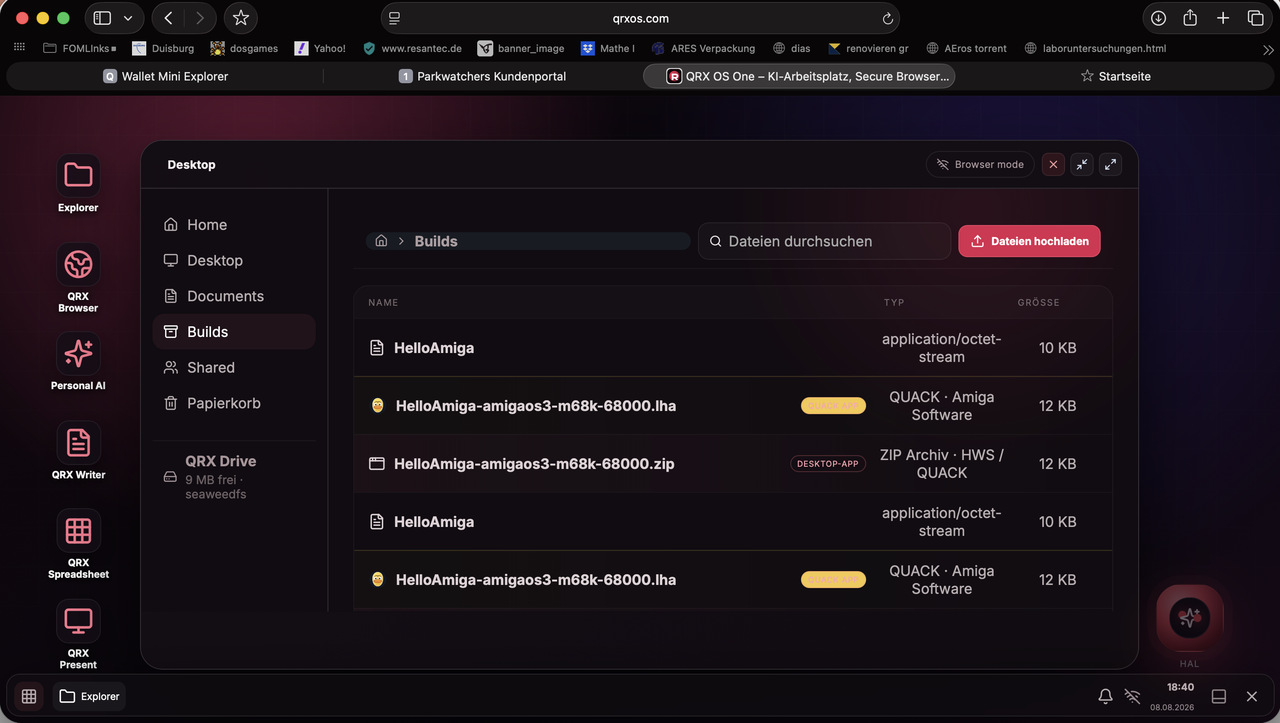Click the Safari reload page icon
The width and height of the screenshot is (1280, 723).
(887, 18)
